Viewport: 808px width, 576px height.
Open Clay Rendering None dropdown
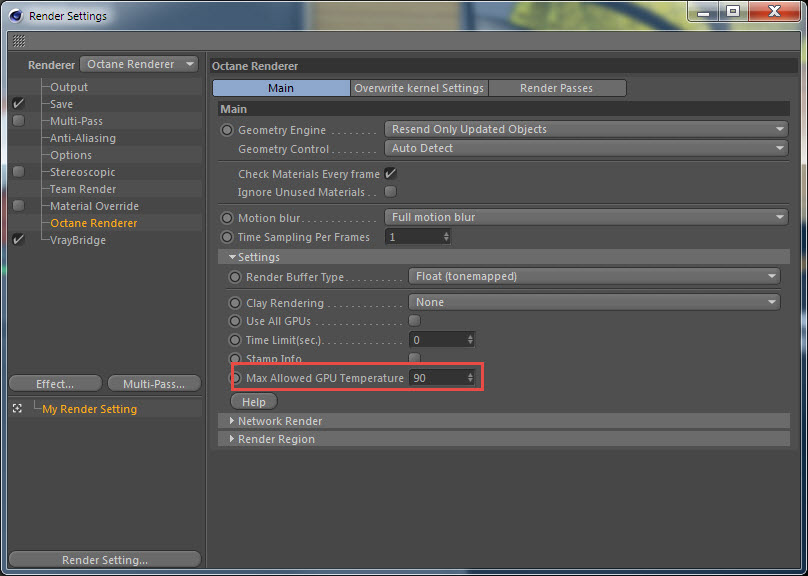coord(594,302)
